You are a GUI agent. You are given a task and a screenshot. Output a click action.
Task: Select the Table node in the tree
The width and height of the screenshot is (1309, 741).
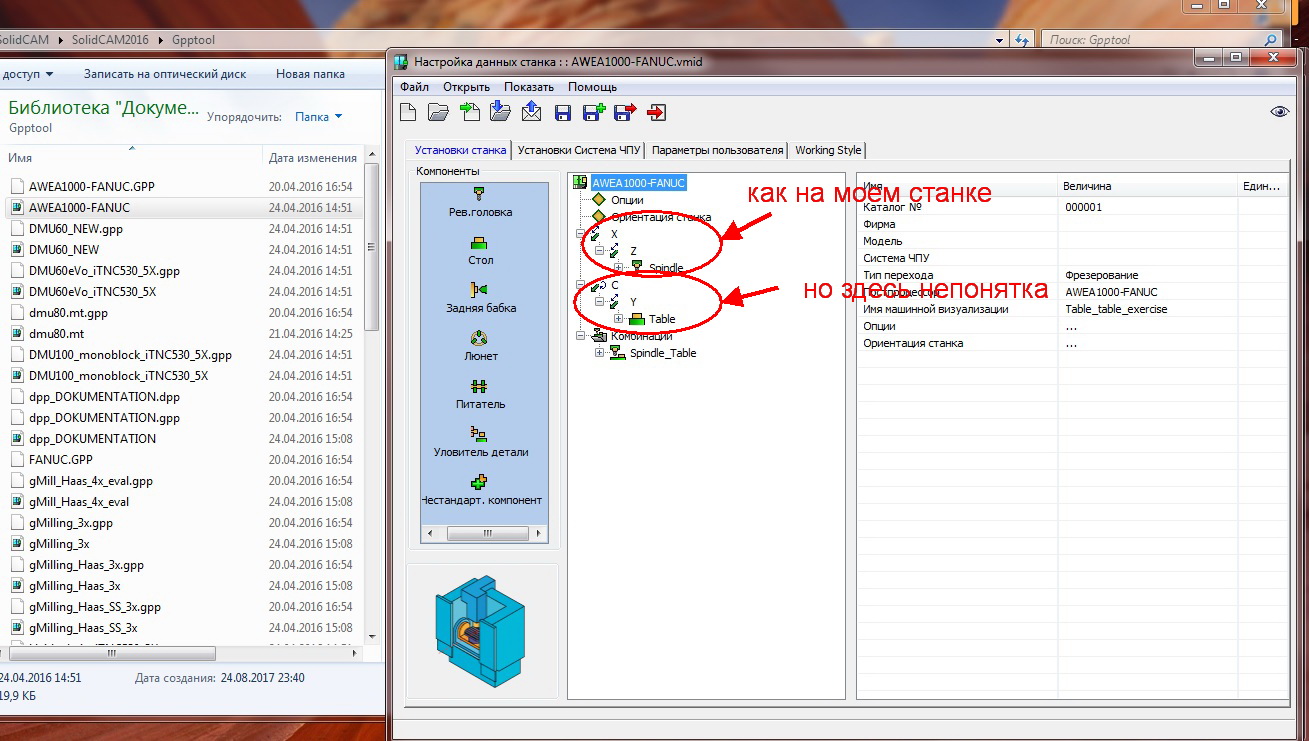tap(662, 319)
